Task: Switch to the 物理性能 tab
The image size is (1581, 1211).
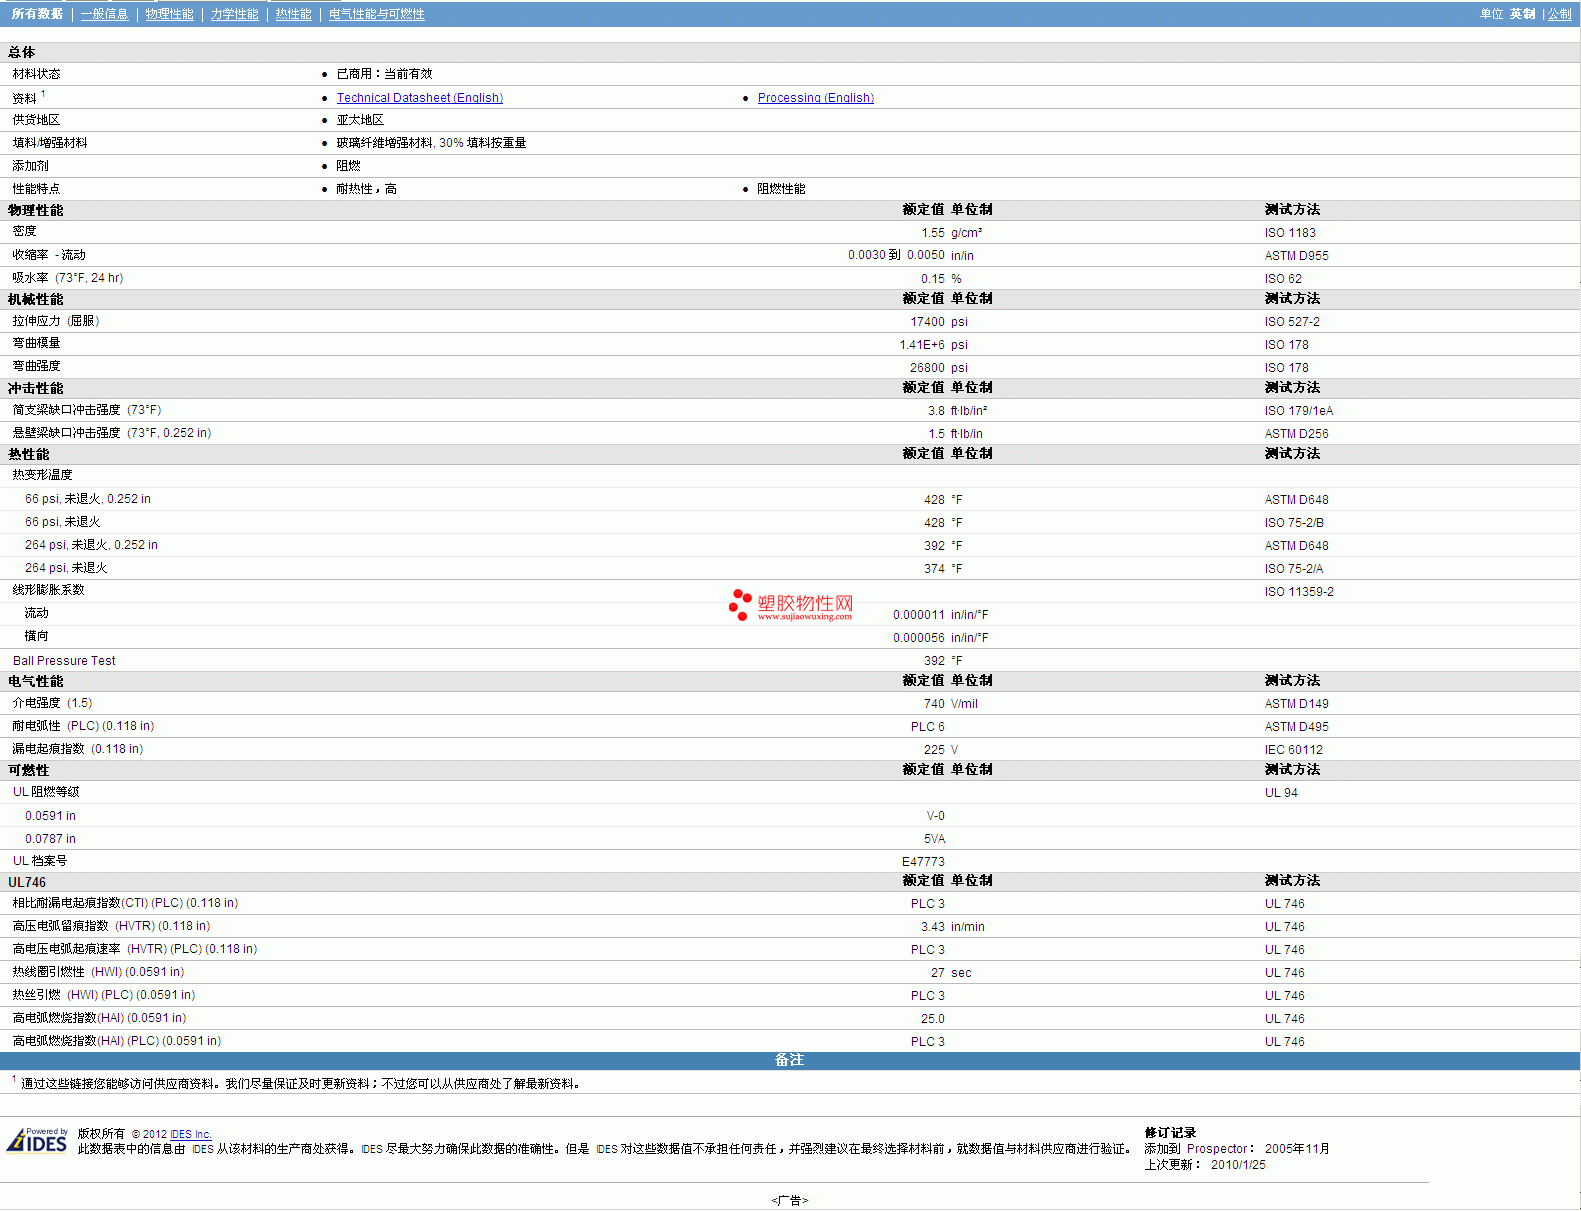Action: coord(169,14)
